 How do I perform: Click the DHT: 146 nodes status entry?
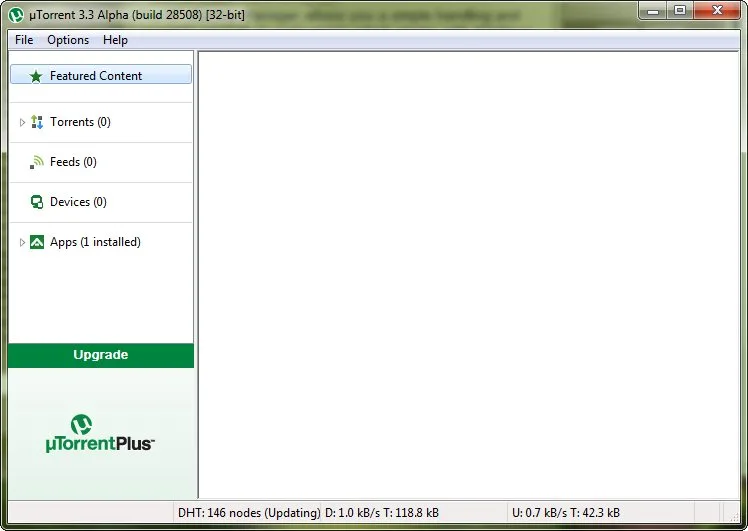(249, 513)
